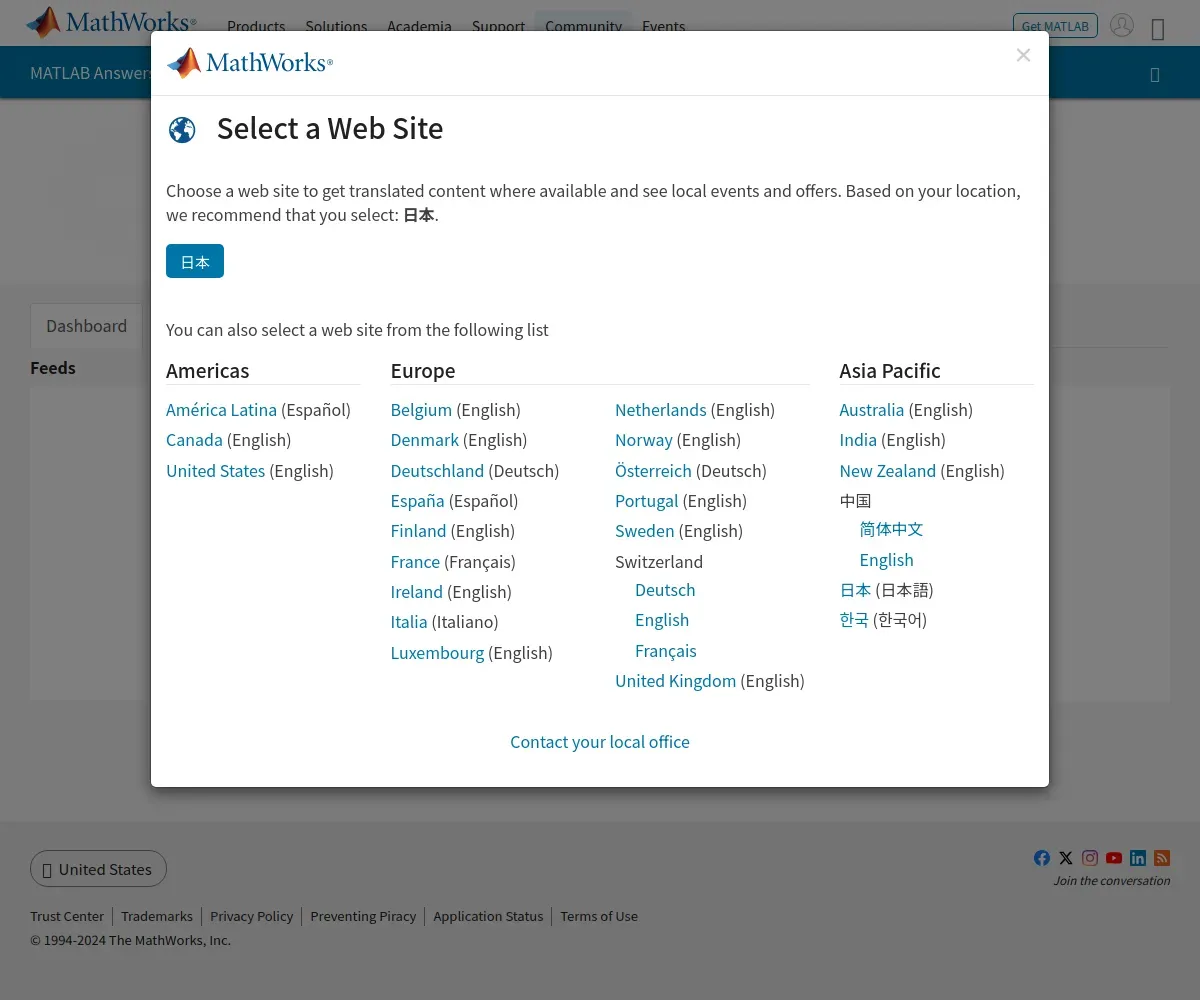Screen dimensions: 1200x1000
Task: Open the Products menu
Action: (x=256, y=27)
